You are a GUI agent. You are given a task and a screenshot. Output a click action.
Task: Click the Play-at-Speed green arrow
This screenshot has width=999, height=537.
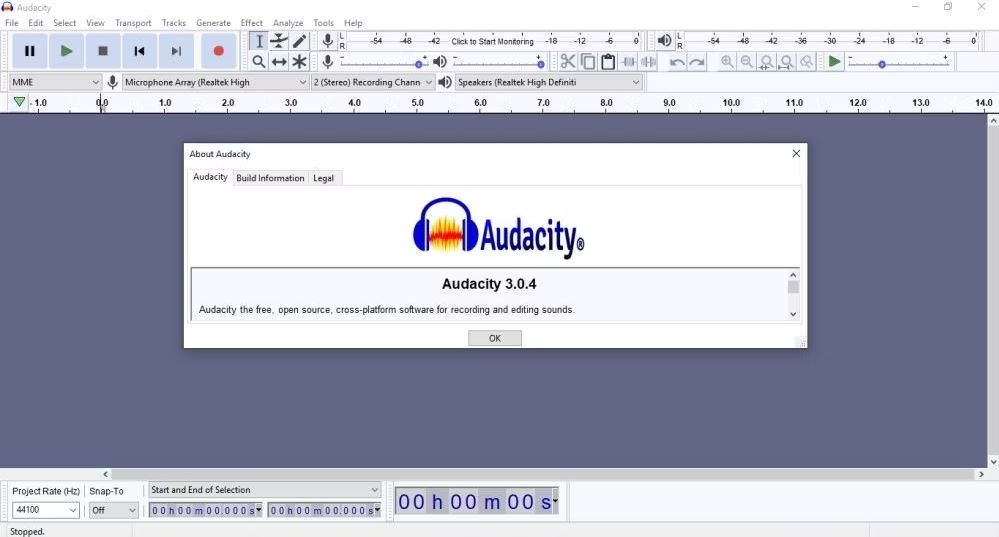click(834, 62)
